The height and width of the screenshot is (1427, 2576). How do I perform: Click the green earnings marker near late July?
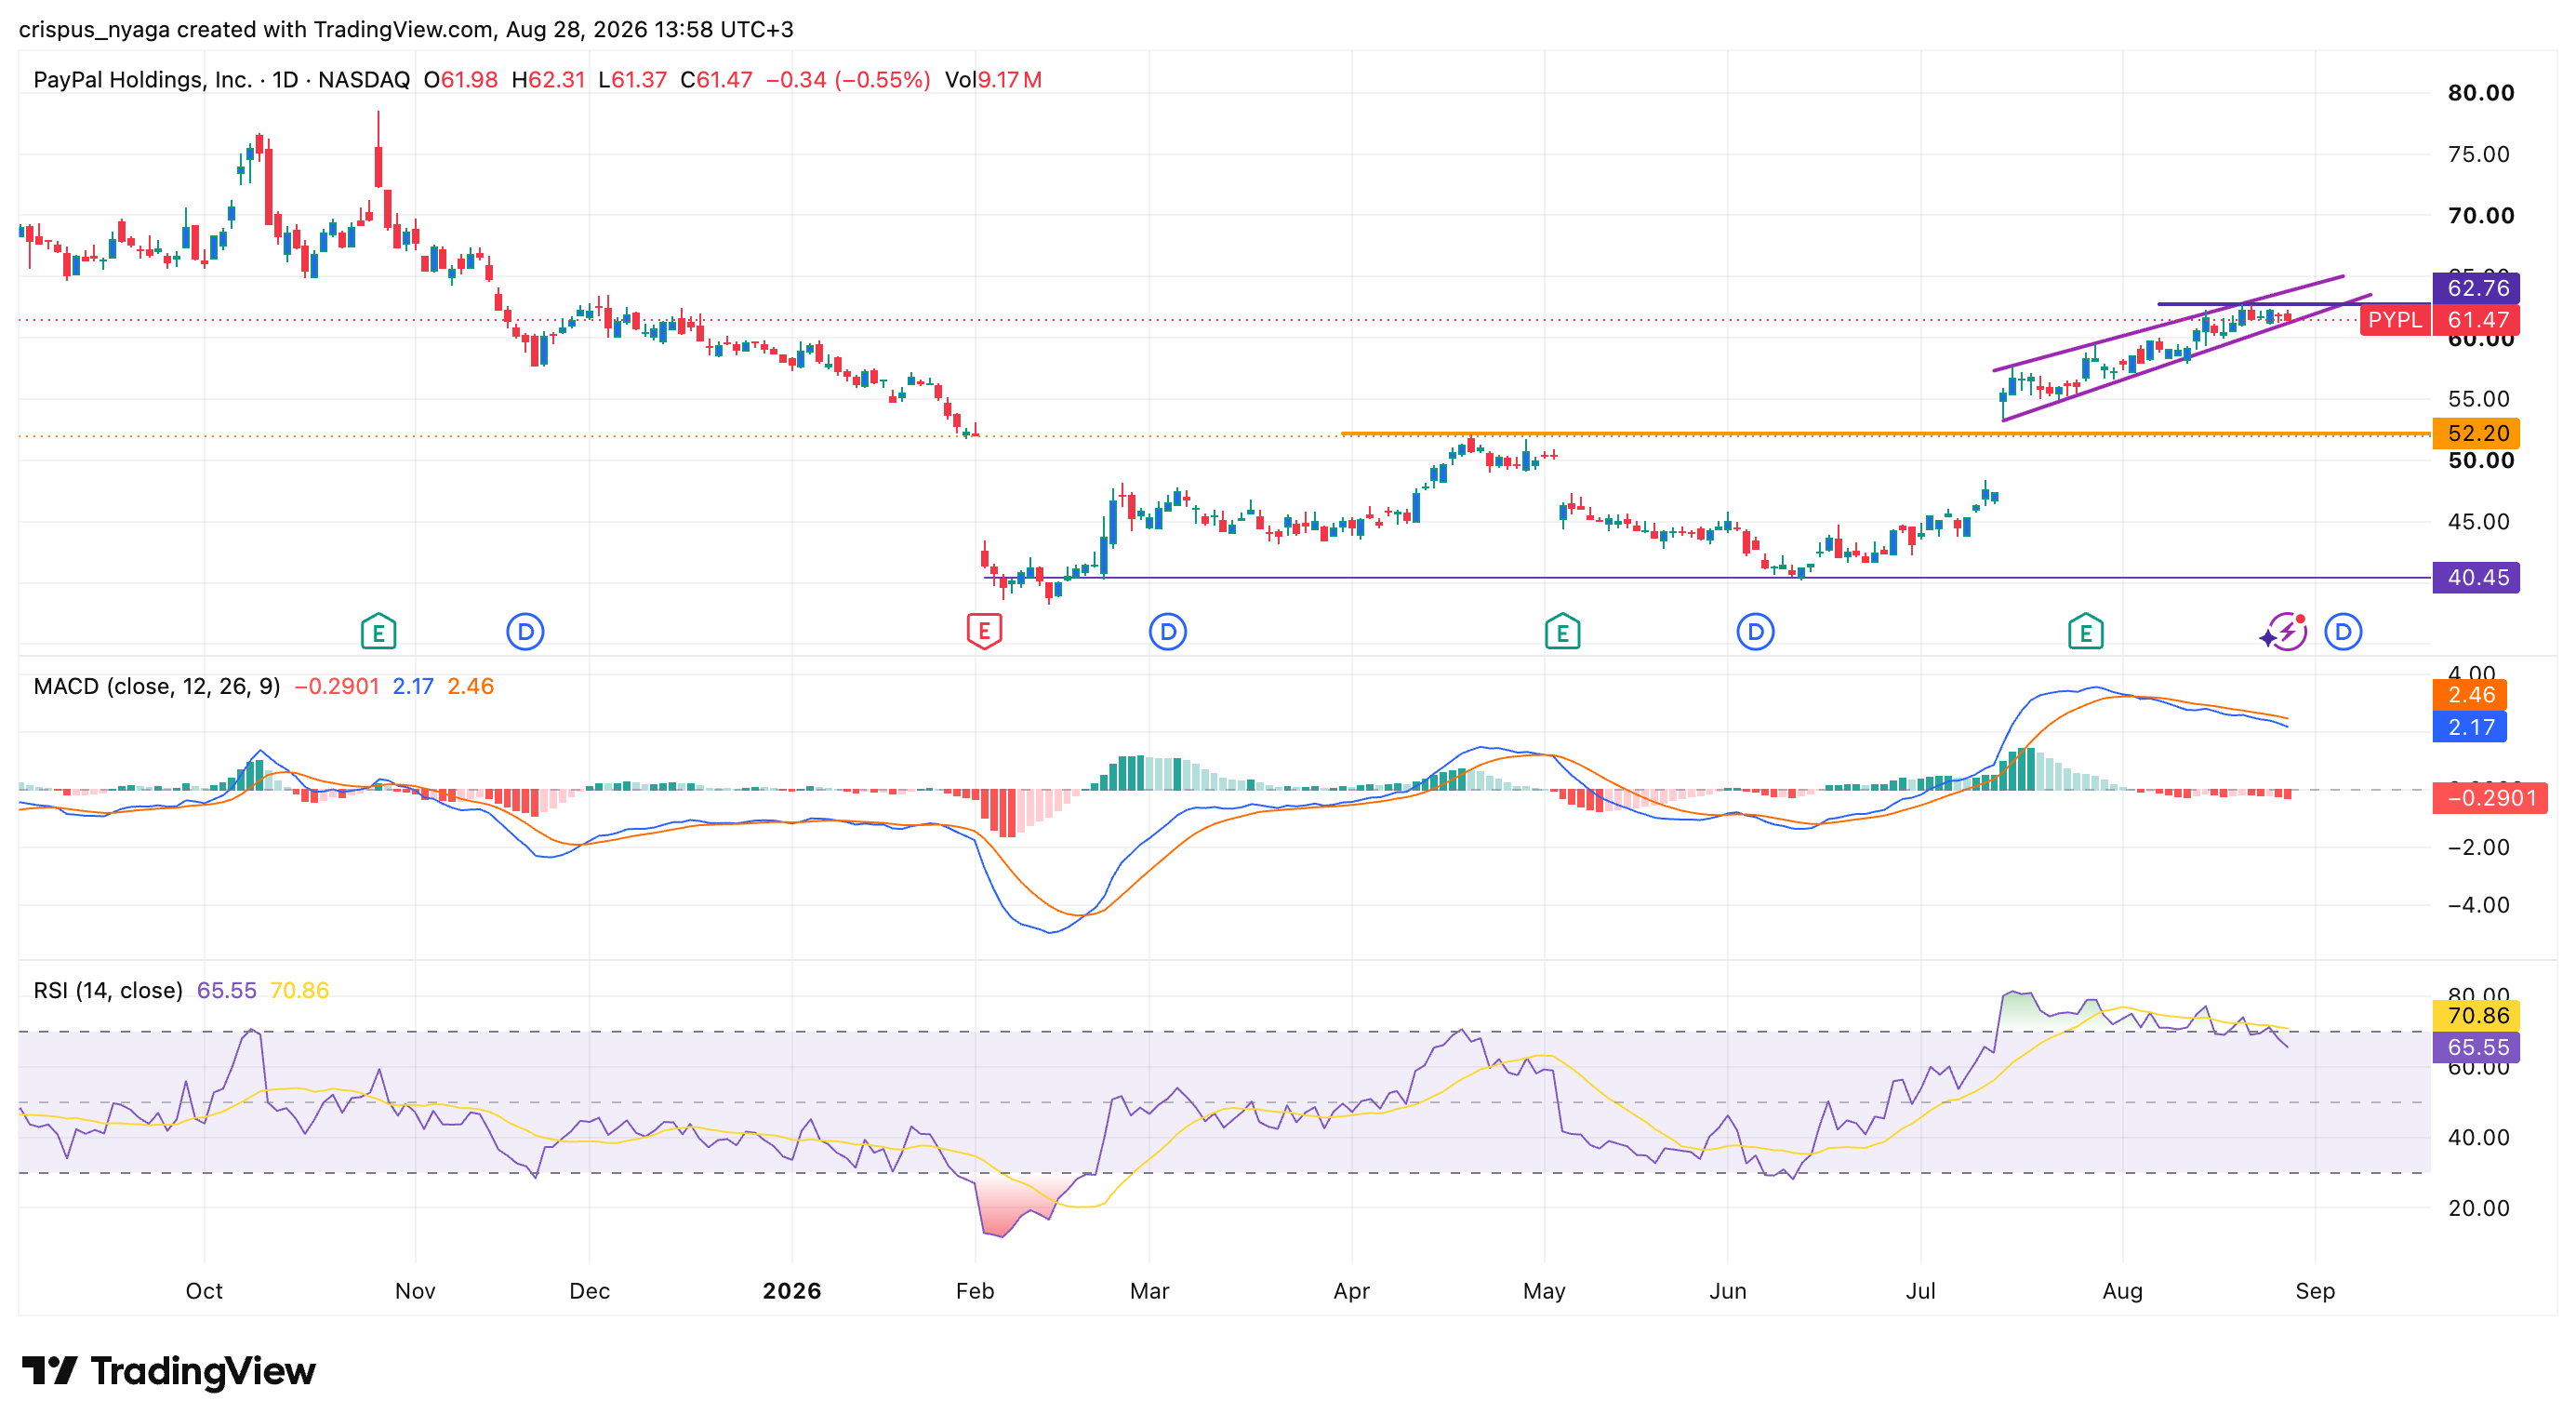click(2085, 632)
